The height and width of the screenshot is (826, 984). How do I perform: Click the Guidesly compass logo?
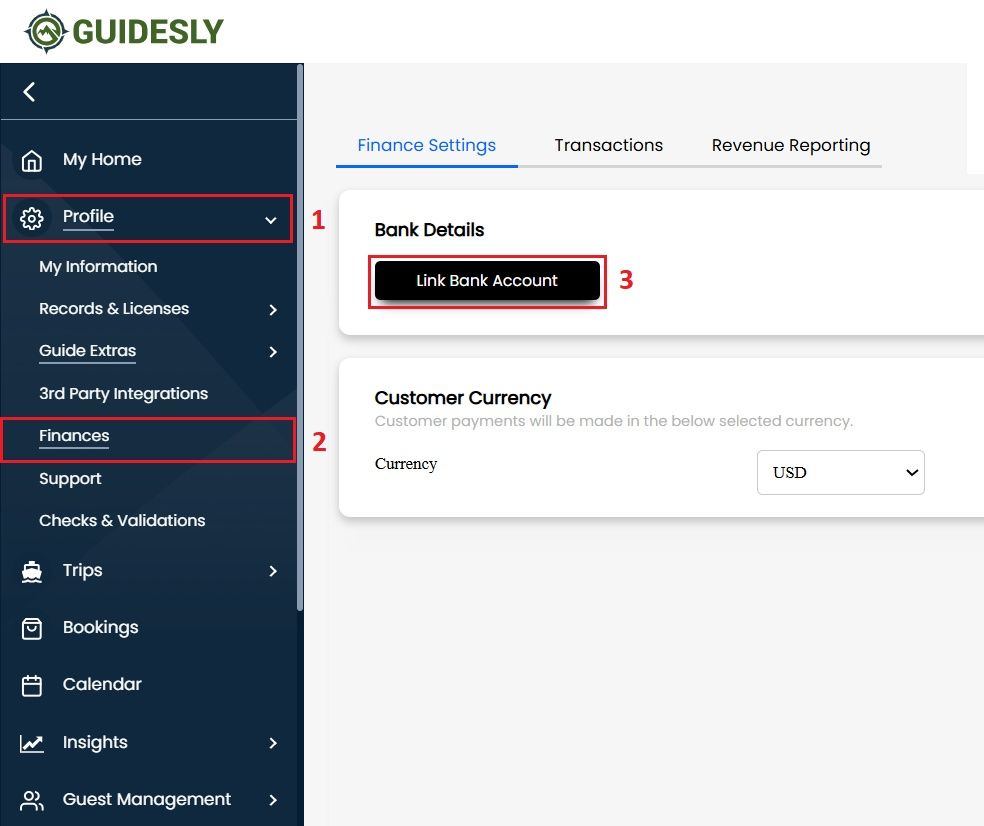coord(44,32)
